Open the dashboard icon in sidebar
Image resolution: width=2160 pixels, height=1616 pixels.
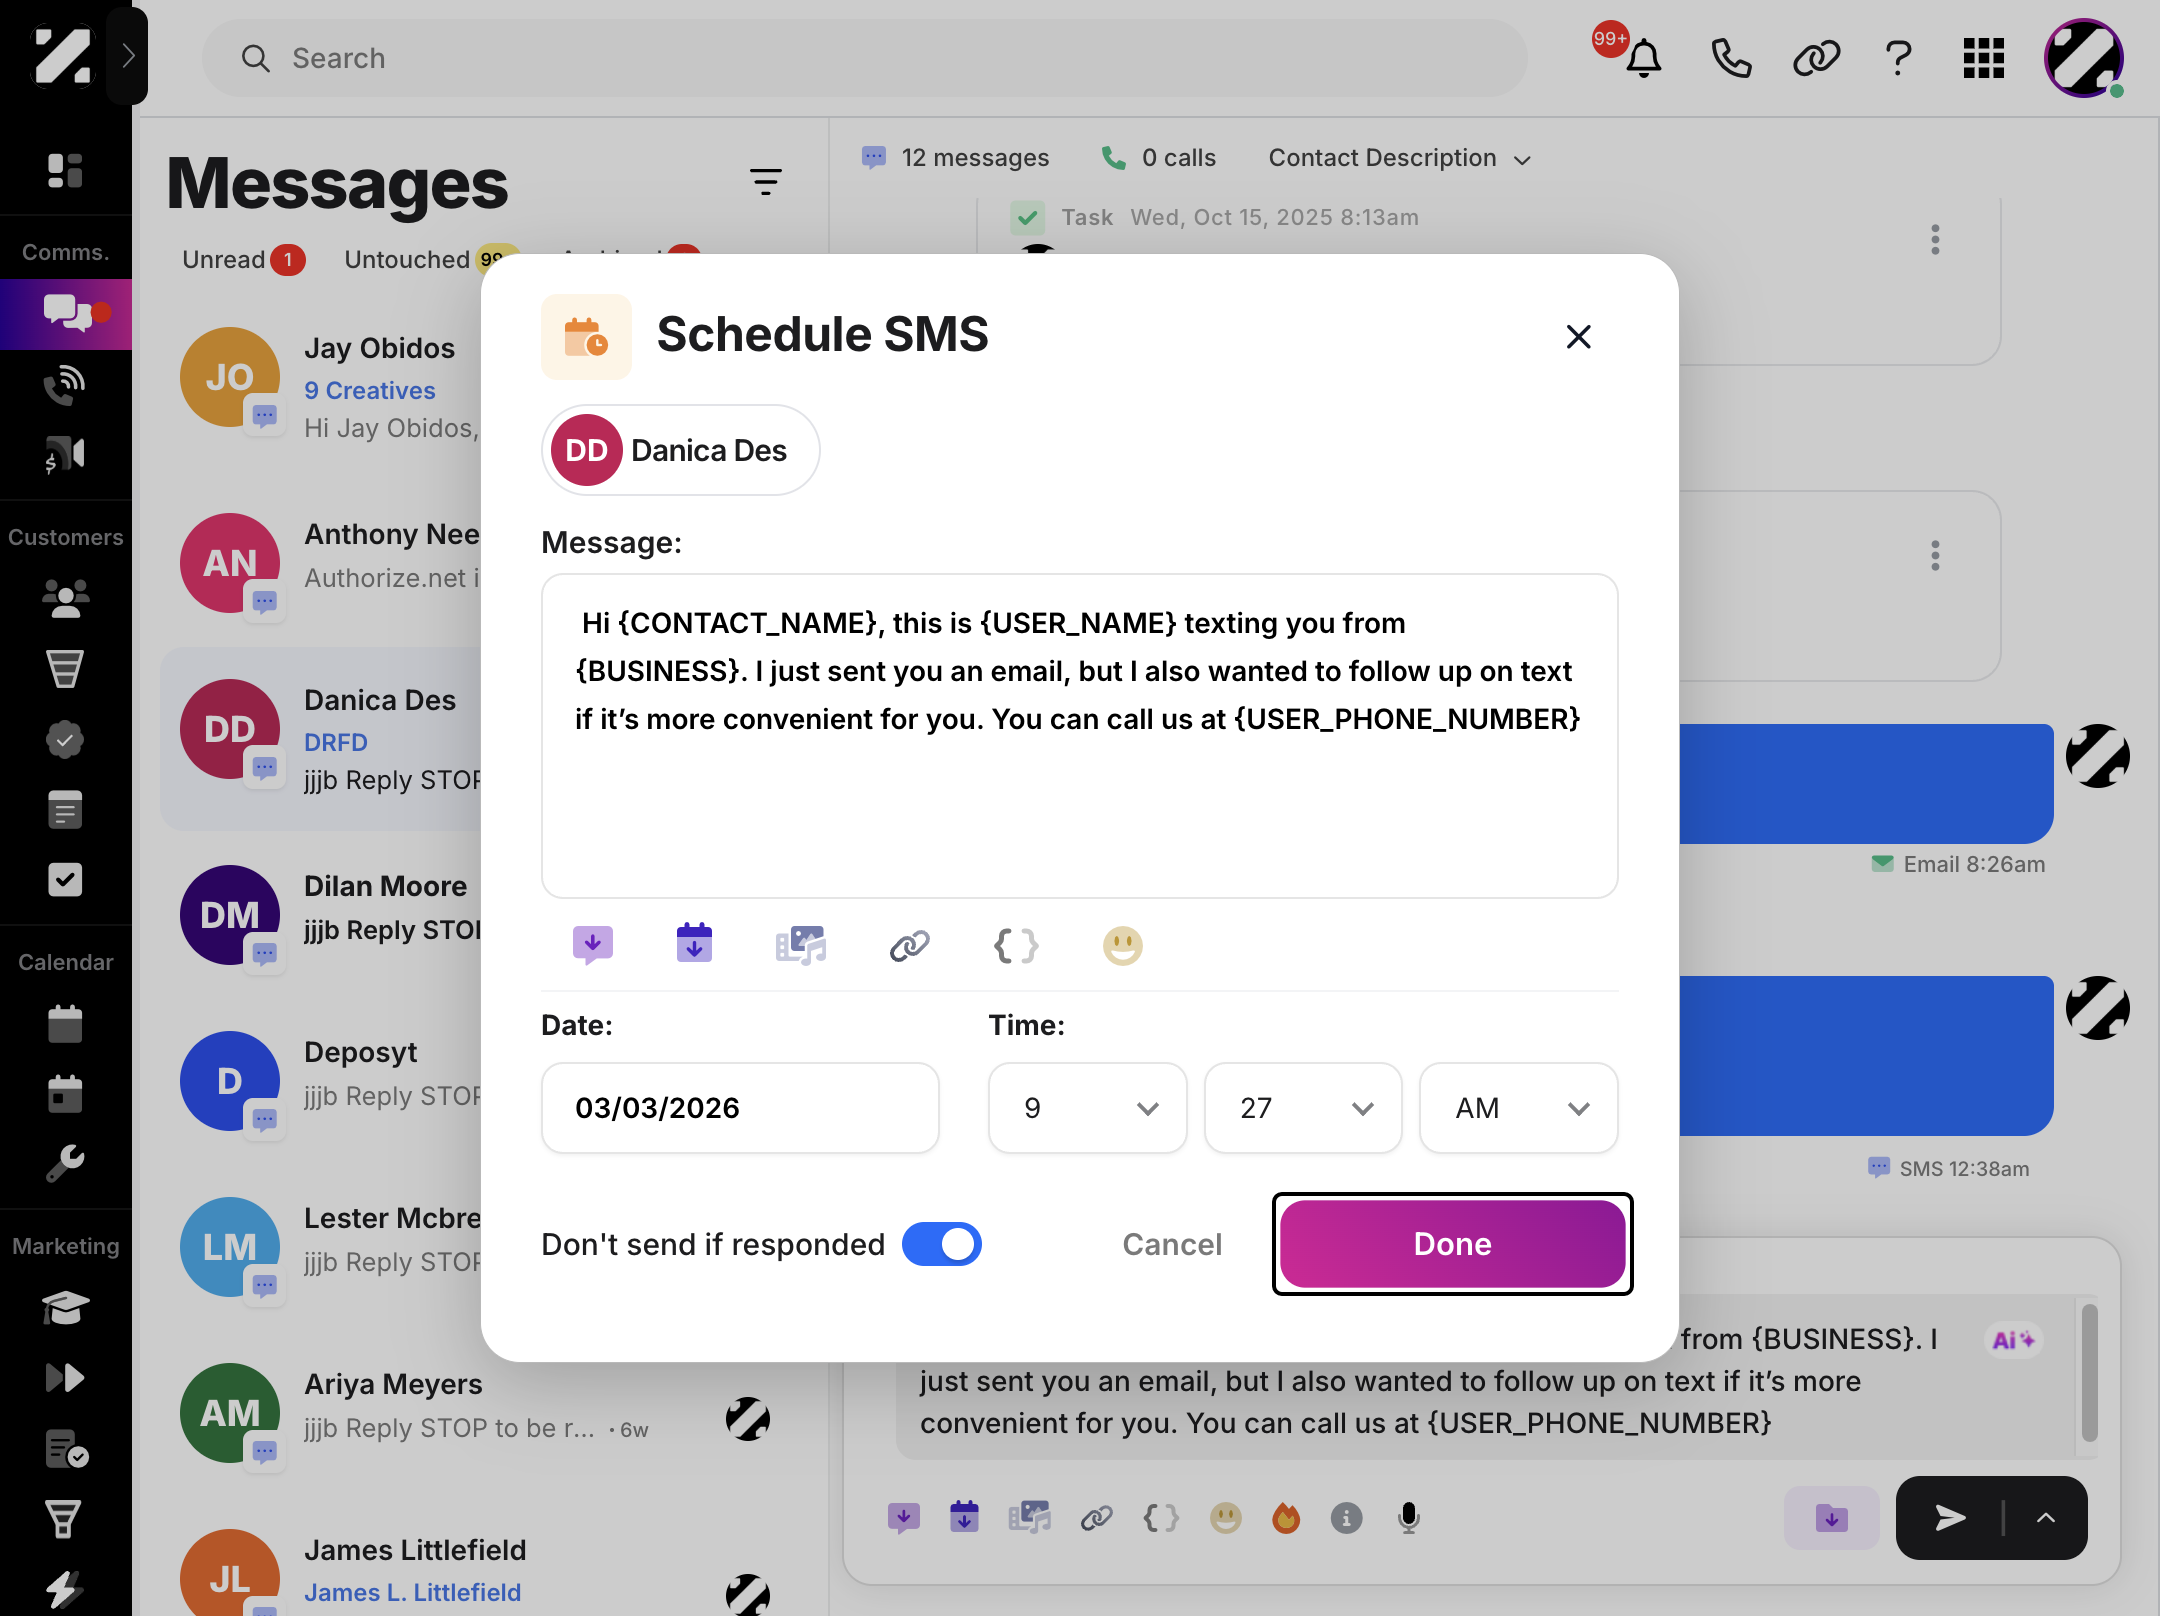[65, 170]
